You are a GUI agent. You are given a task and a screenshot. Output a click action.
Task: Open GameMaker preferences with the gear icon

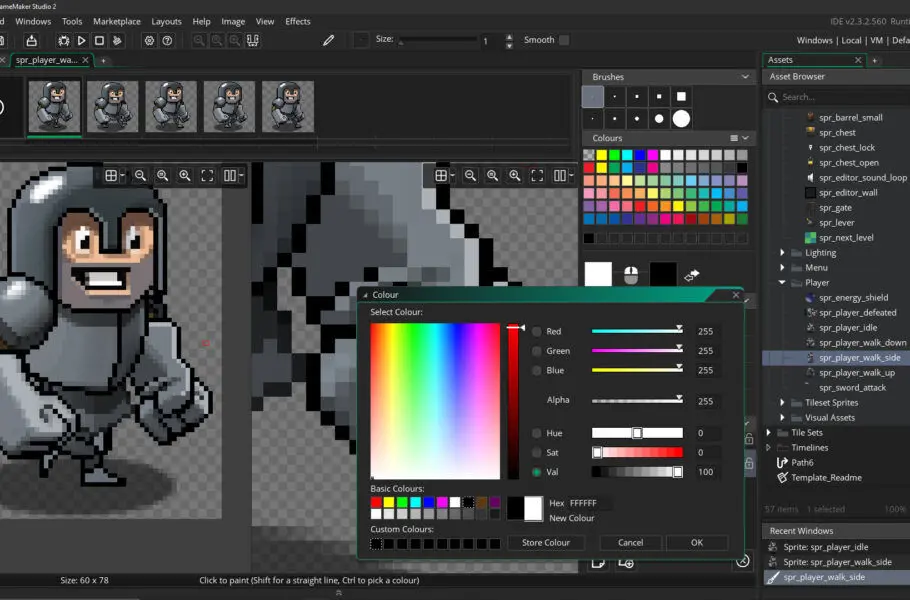149,41
